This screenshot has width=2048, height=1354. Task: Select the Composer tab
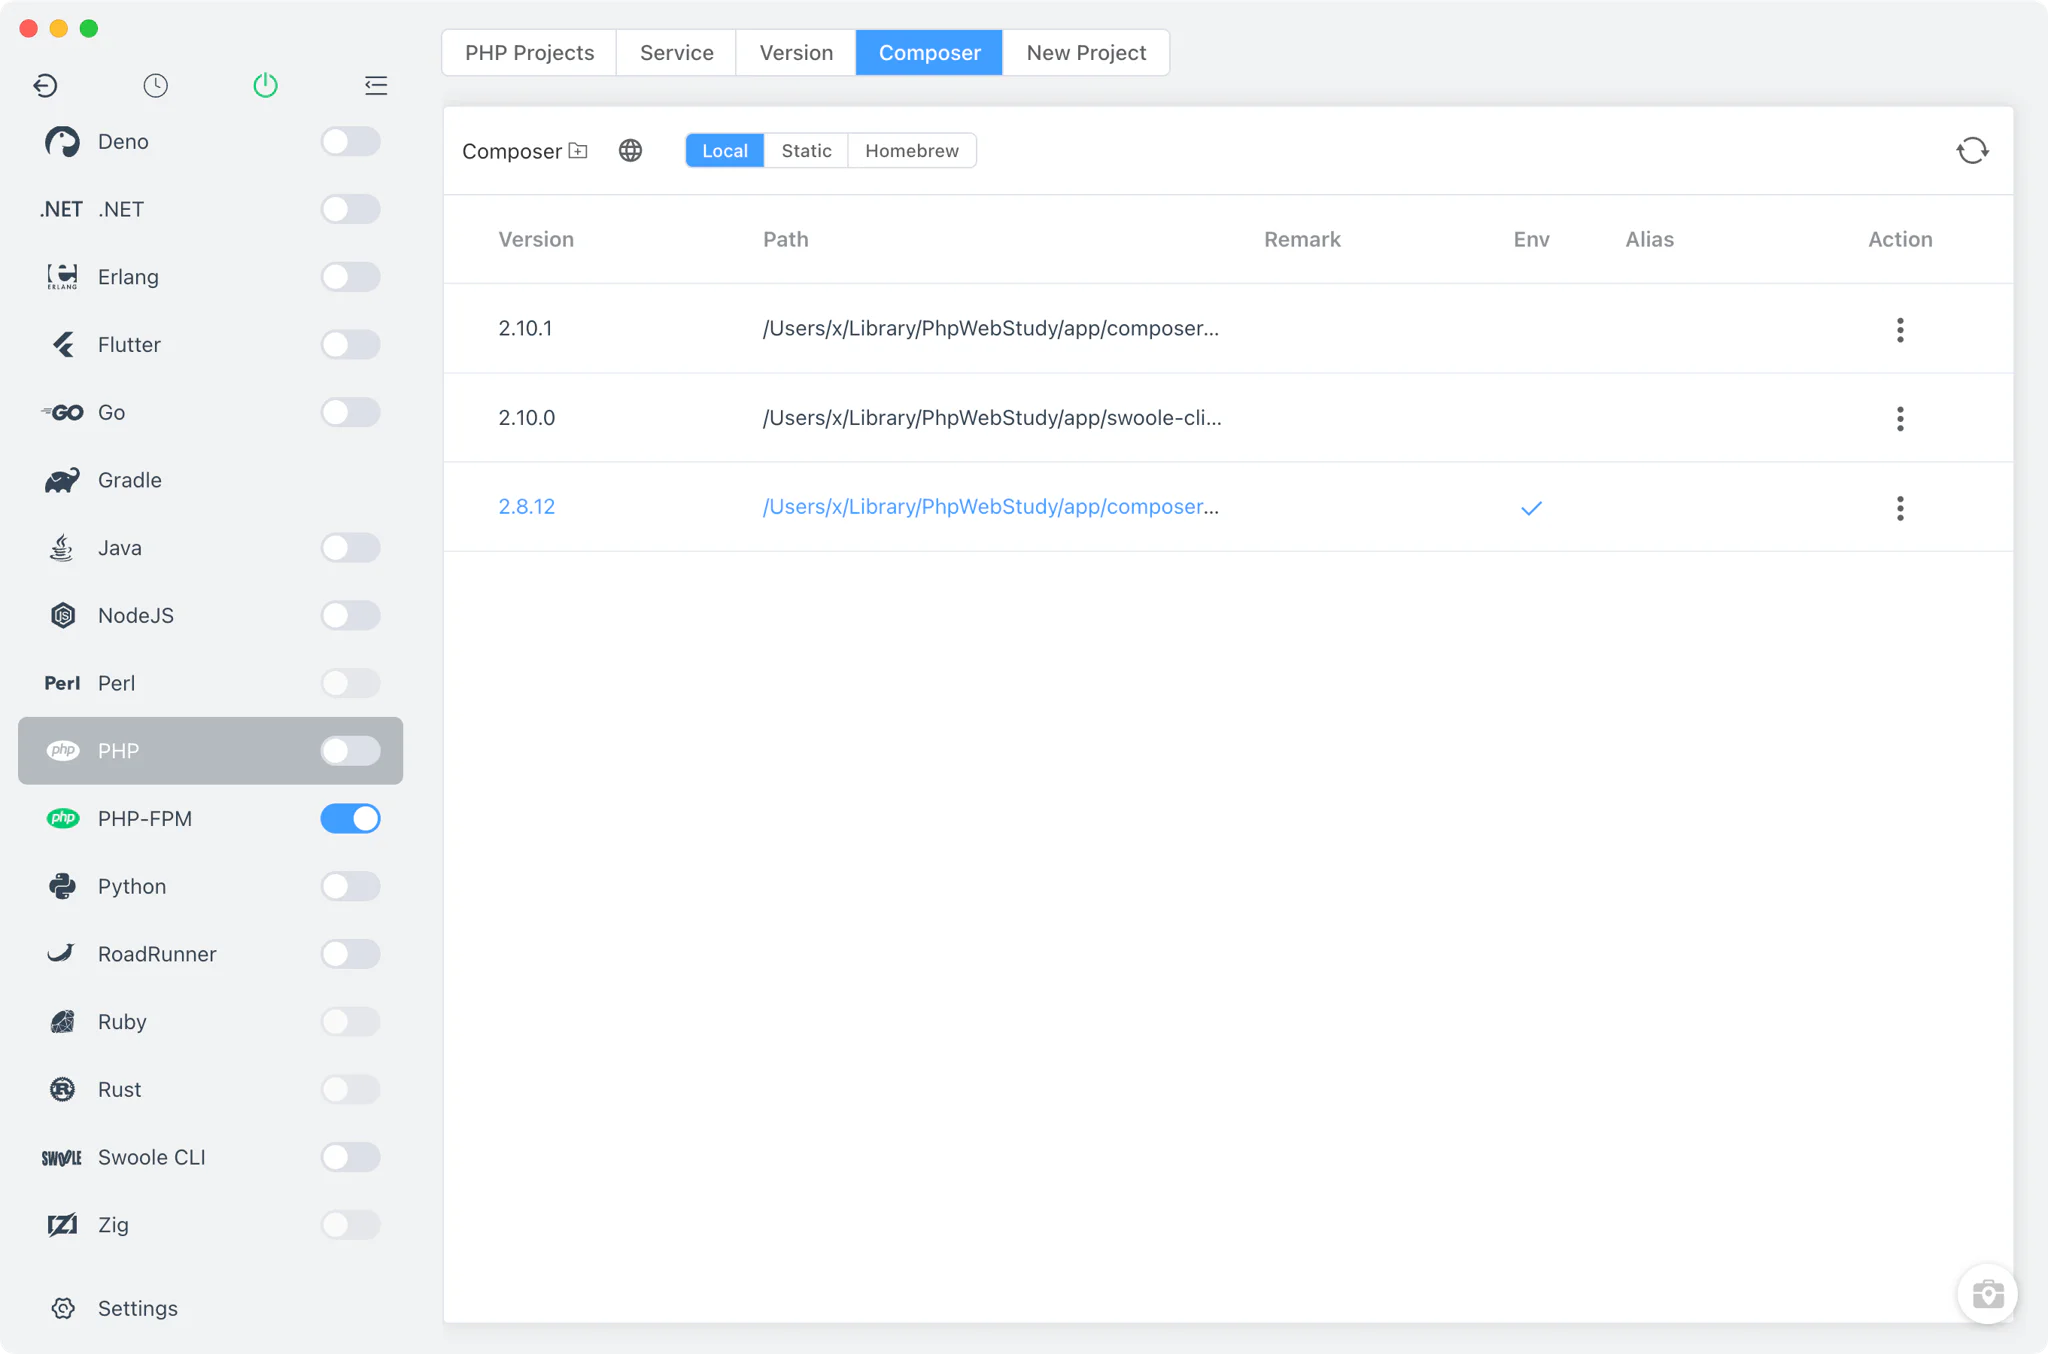click(x=929, y=53)
